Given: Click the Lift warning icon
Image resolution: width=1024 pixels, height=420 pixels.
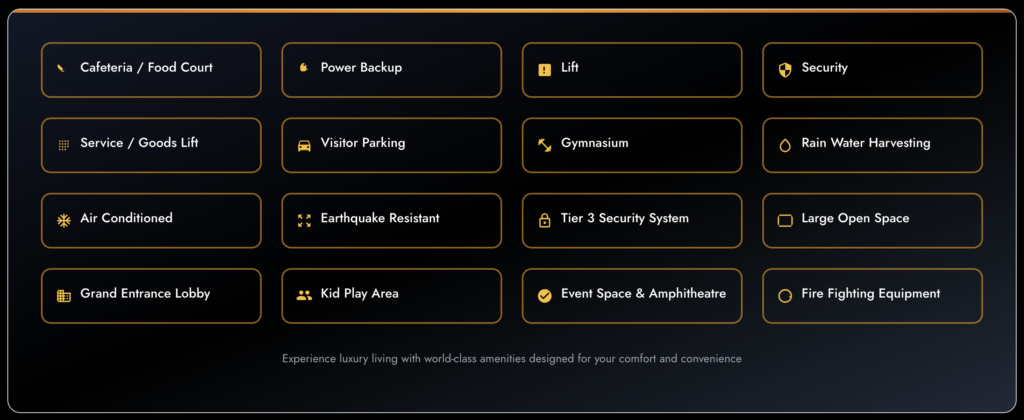Looking at the screenshot, I should tap(544, 70).
